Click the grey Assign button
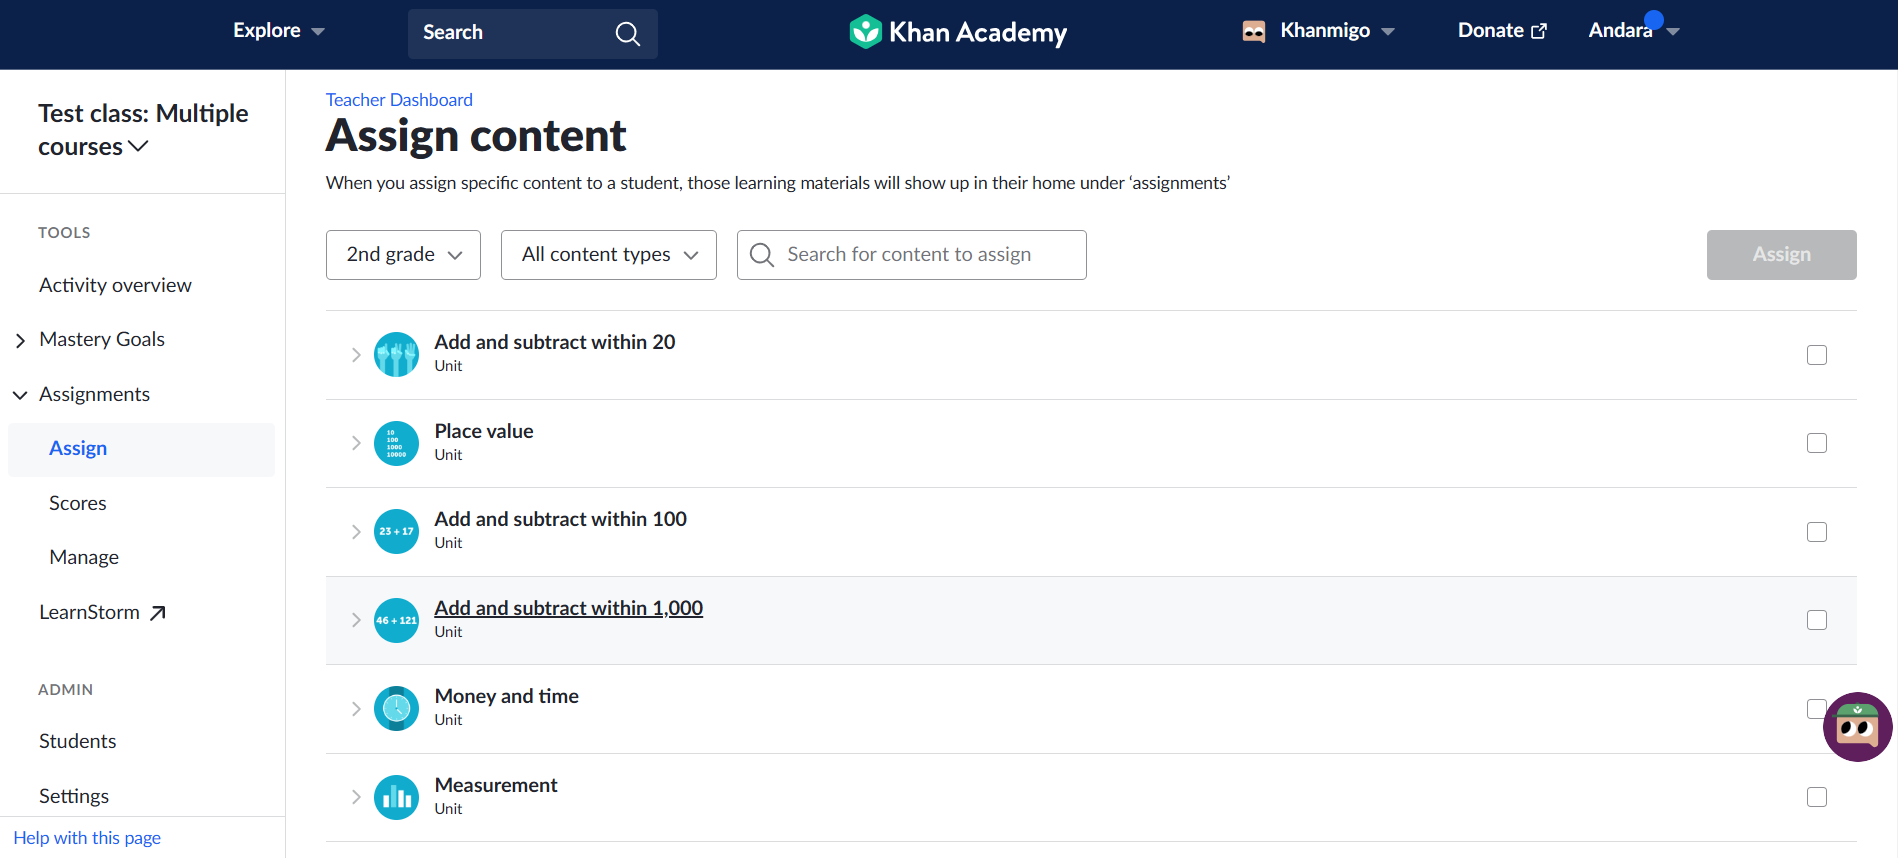The width and height of the screenshot is (1898, 858). 1781,255
